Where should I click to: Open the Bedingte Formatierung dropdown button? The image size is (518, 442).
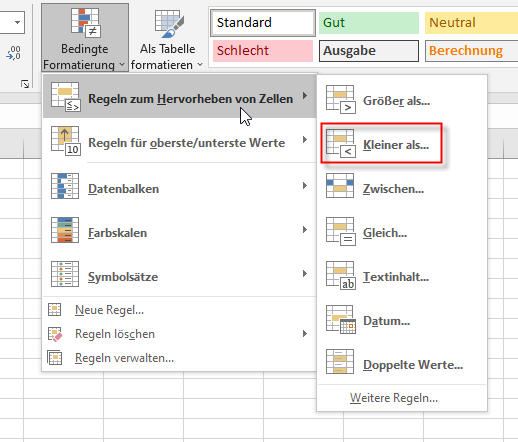coord(85,37)
